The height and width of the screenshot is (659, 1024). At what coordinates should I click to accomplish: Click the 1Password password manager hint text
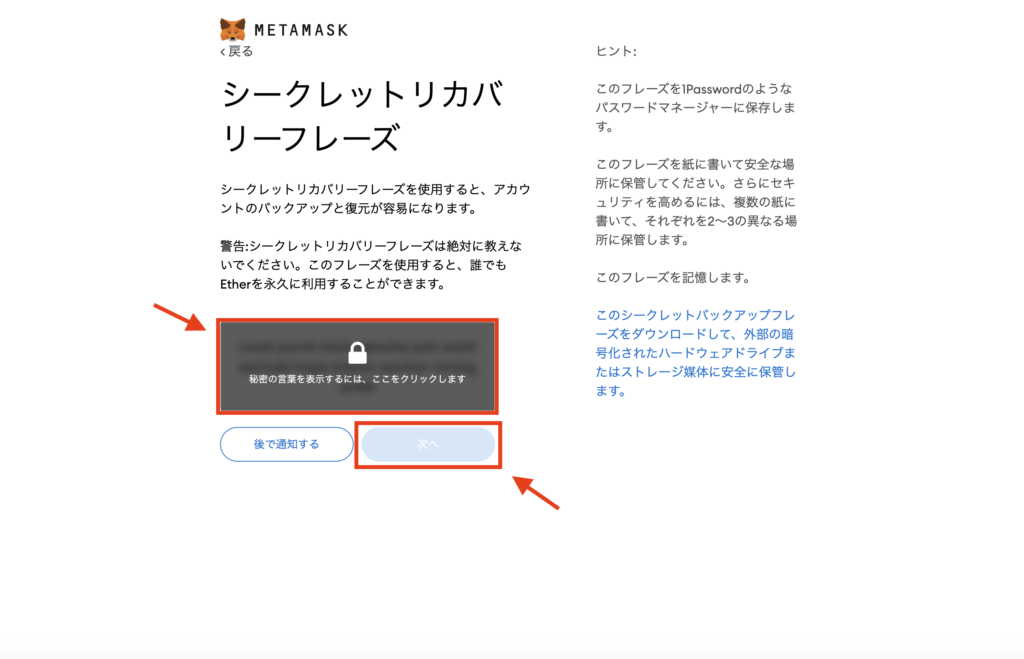coord(695,108)
